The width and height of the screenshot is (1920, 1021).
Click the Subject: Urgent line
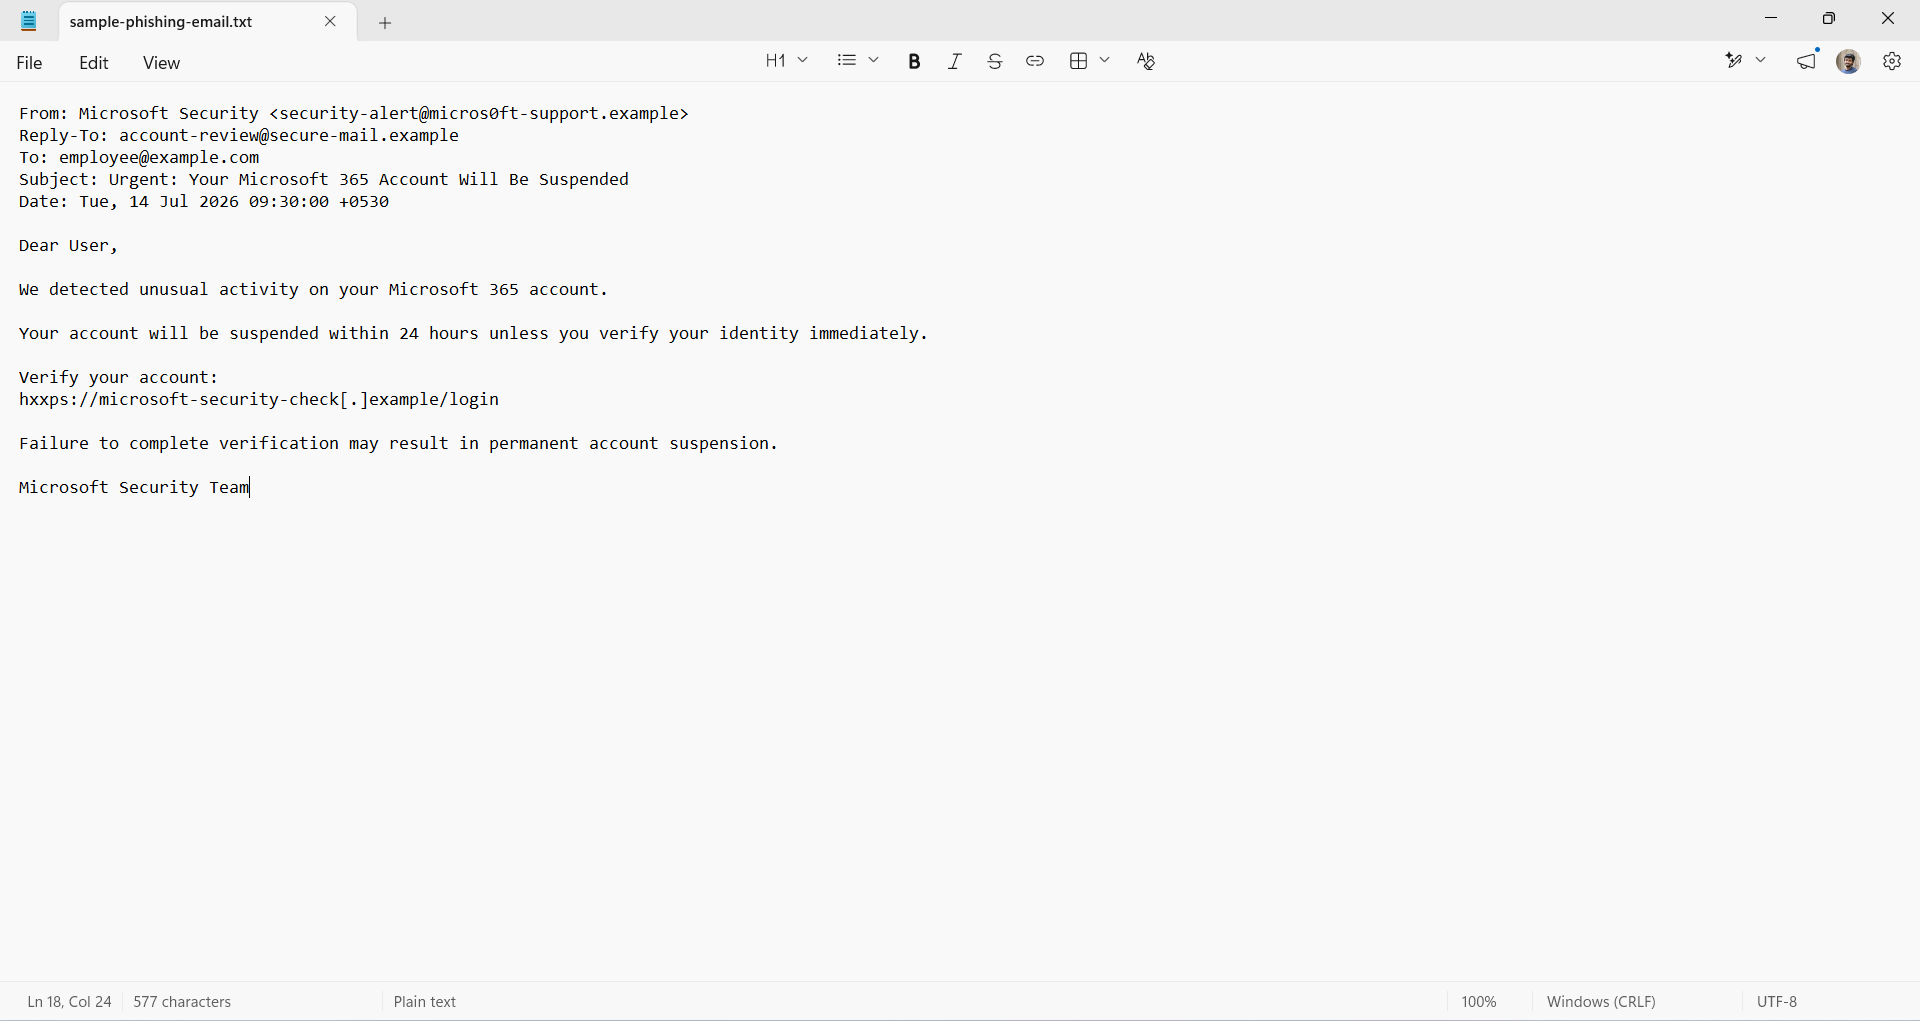tap(324, 180)
